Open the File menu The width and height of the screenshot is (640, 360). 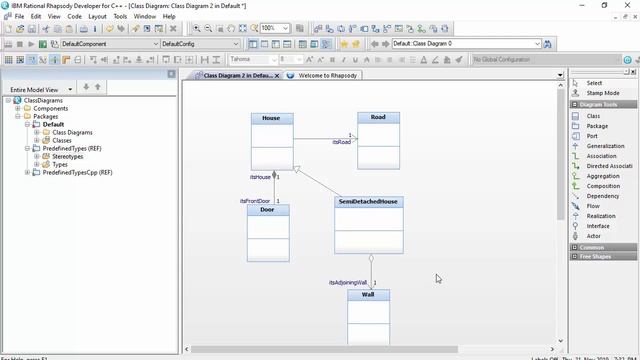19,16
